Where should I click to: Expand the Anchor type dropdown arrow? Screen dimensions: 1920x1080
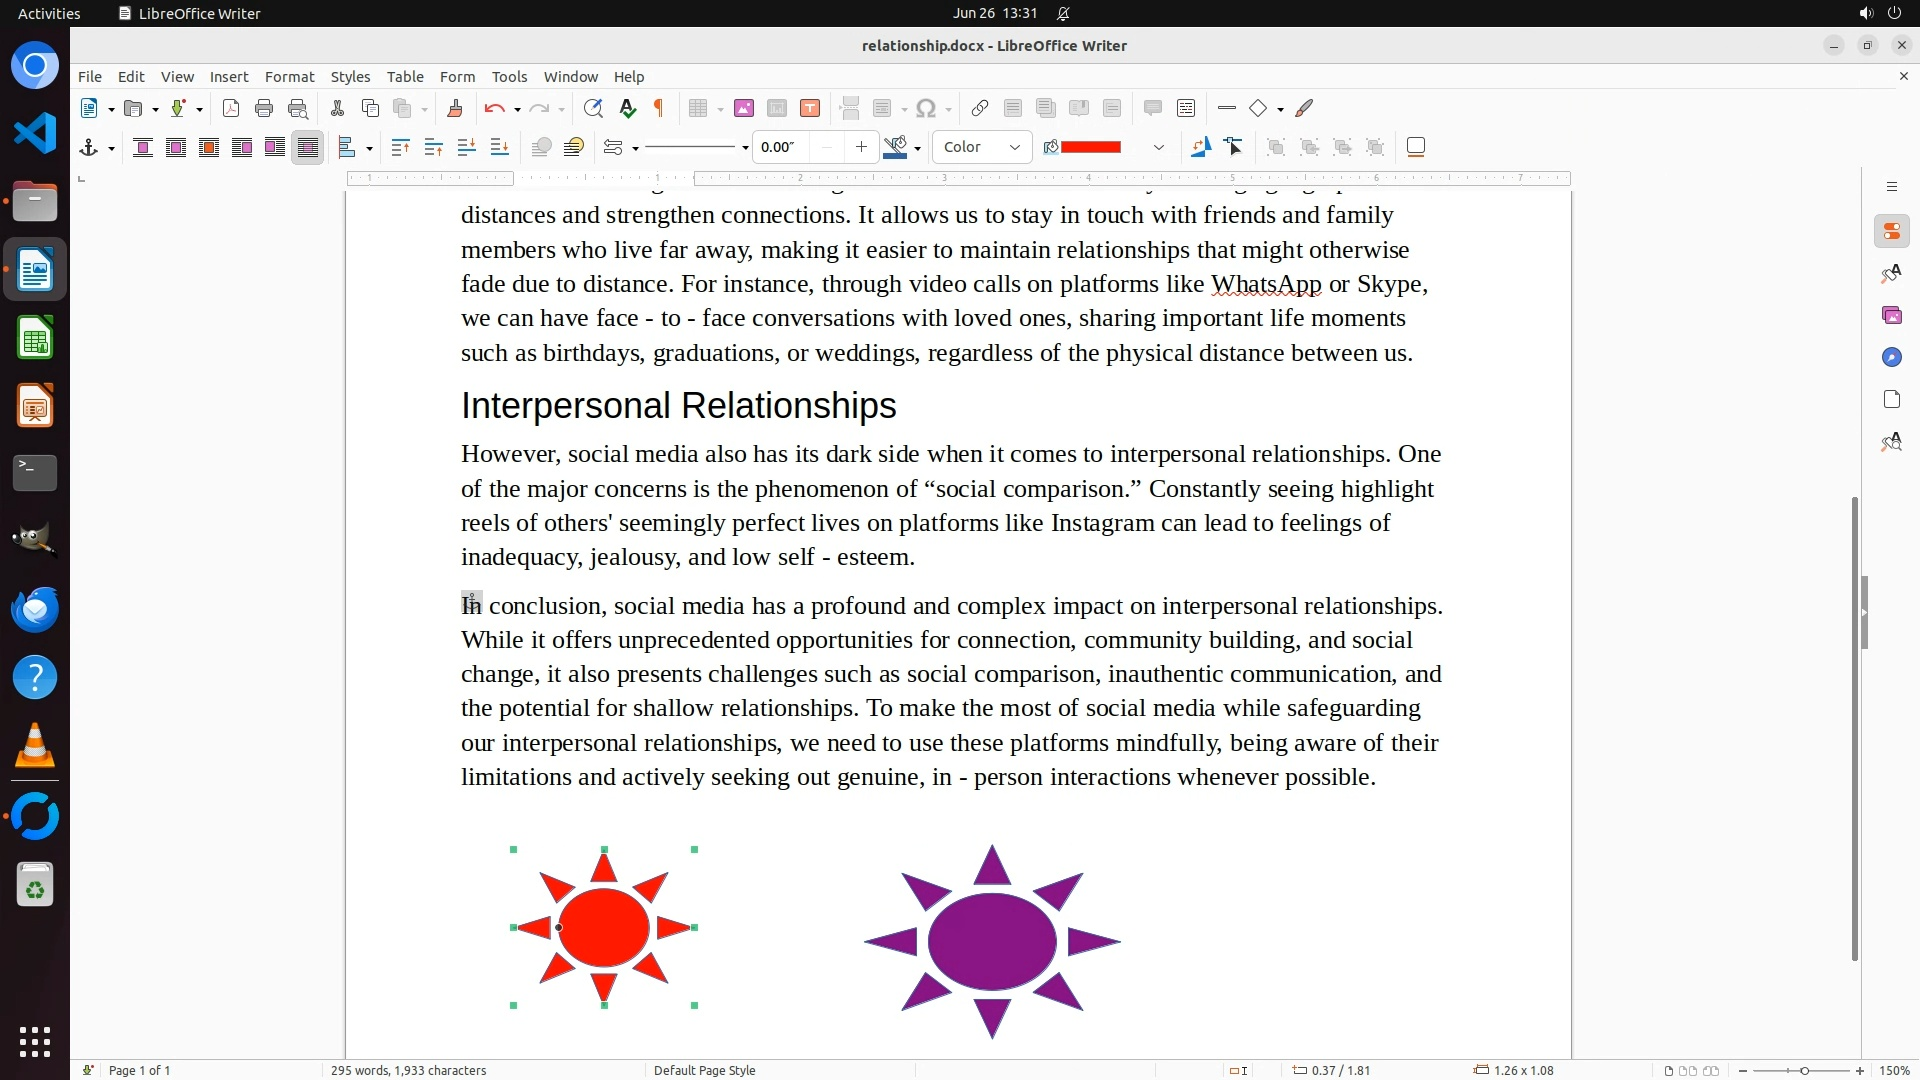point(111,148)
